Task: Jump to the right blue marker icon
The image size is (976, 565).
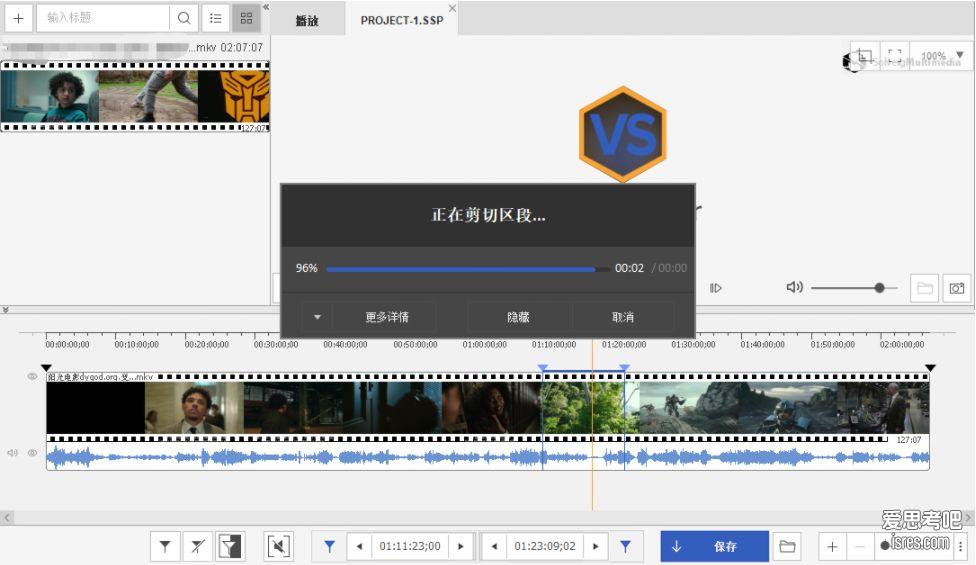Action: [x=626, y=546]
